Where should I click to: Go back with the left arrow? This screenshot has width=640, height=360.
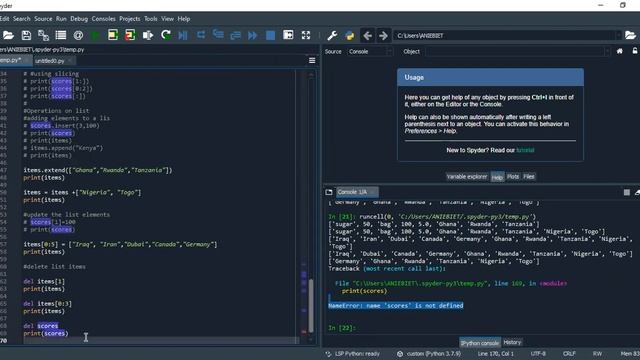(367, 36)
